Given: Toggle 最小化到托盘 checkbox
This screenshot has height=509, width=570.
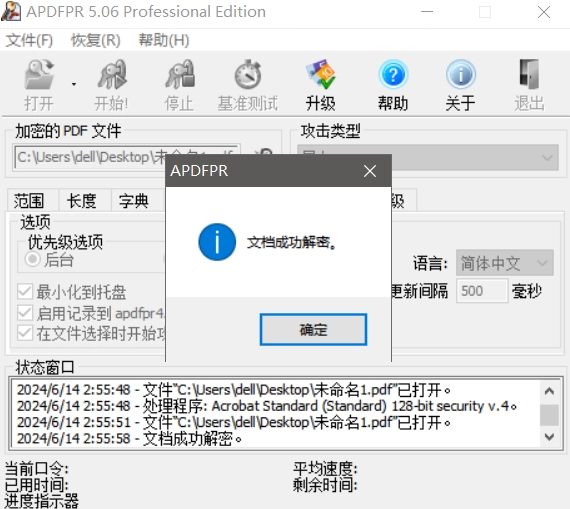Looking at the screenshot, I should [25, 292].
